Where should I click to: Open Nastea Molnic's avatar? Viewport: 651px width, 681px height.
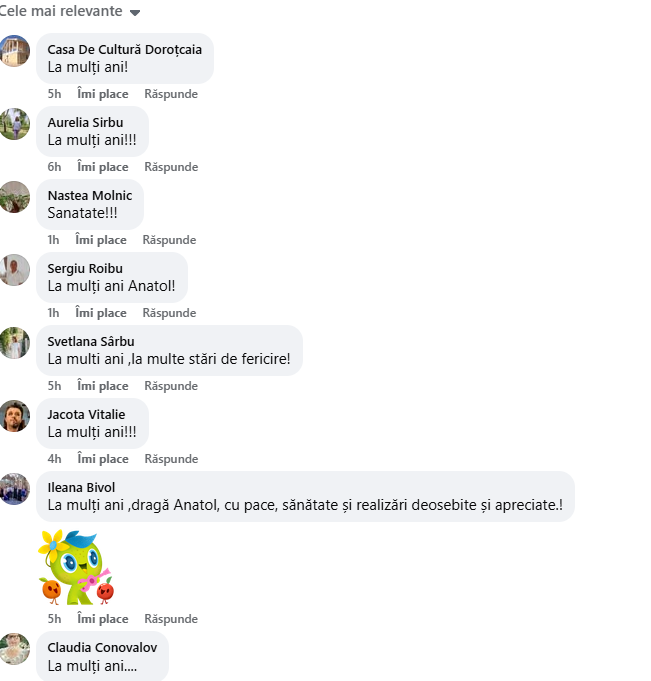pos(14,197)
